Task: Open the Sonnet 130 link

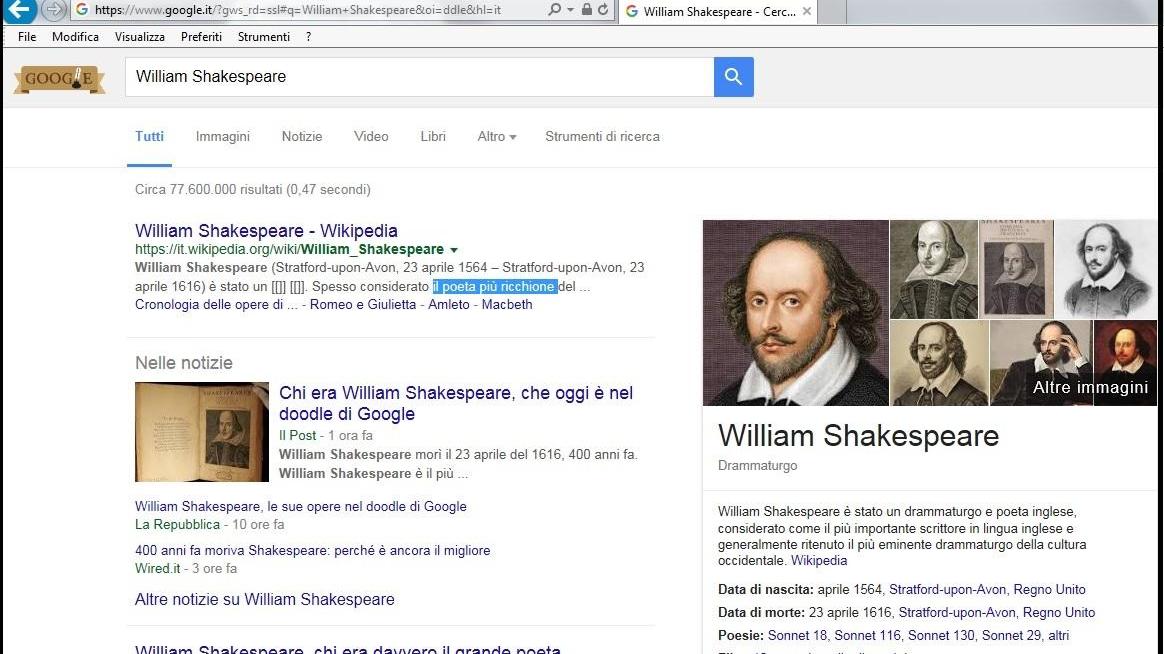Action: [940, 635]
